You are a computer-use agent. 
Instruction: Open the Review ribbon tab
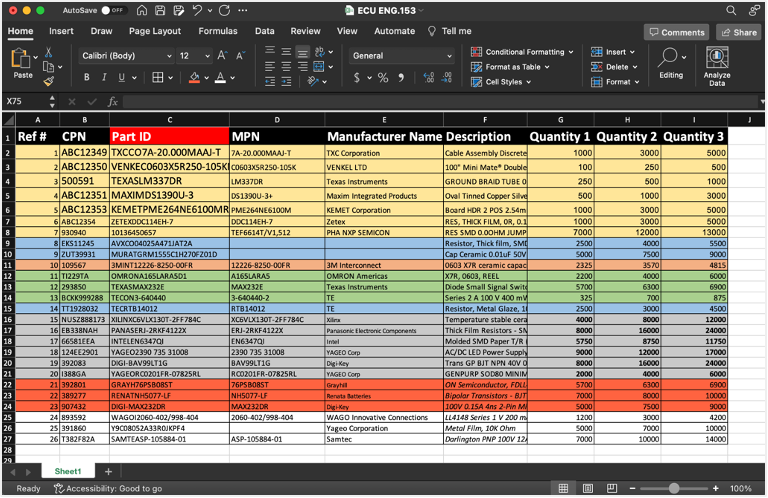click(305, 31)
